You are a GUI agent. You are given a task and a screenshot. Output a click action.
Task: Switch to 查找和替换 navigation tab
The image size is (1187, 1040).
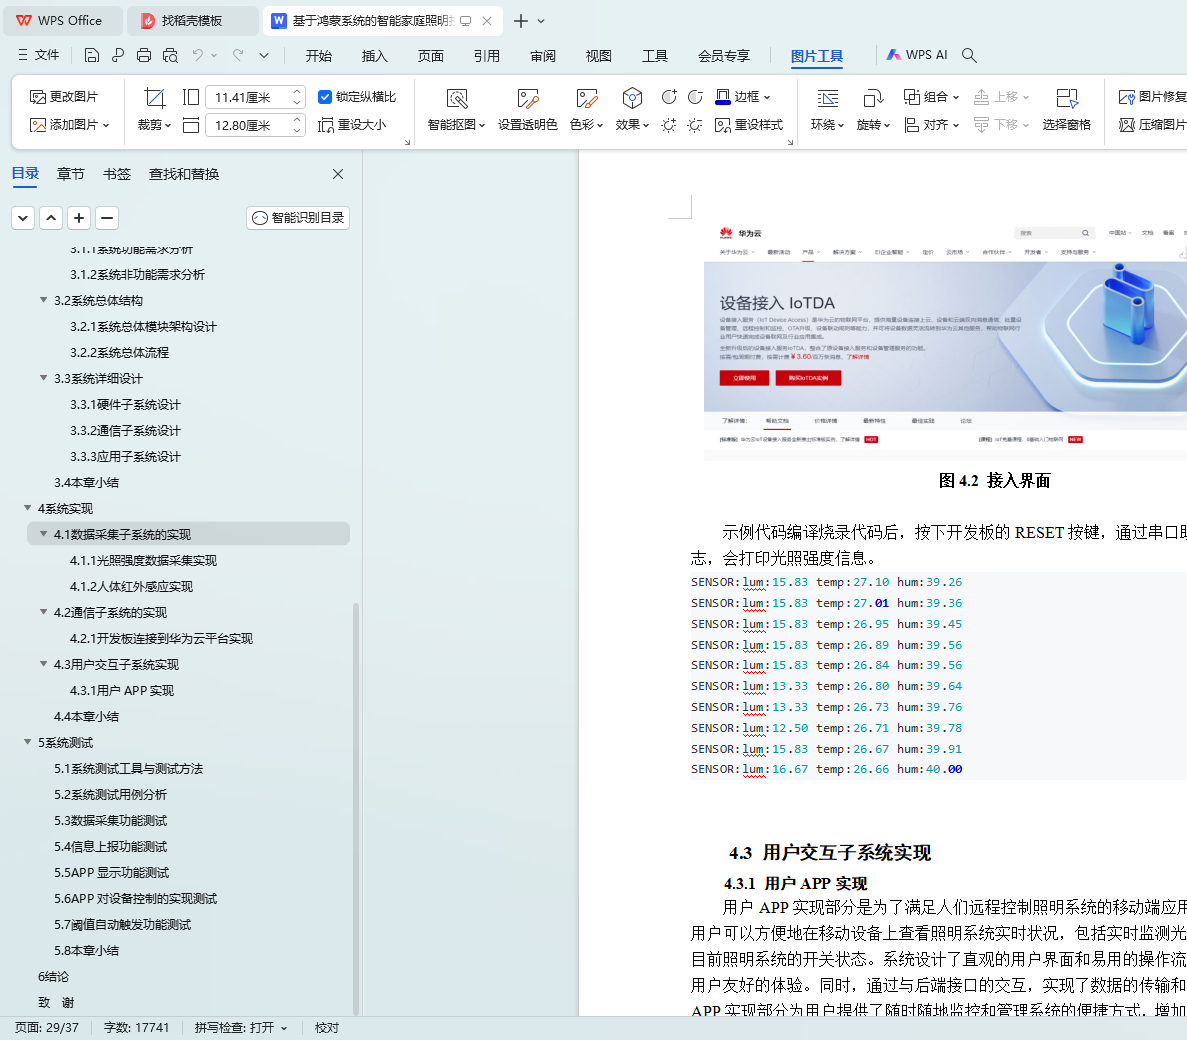[x=184, y=174]
